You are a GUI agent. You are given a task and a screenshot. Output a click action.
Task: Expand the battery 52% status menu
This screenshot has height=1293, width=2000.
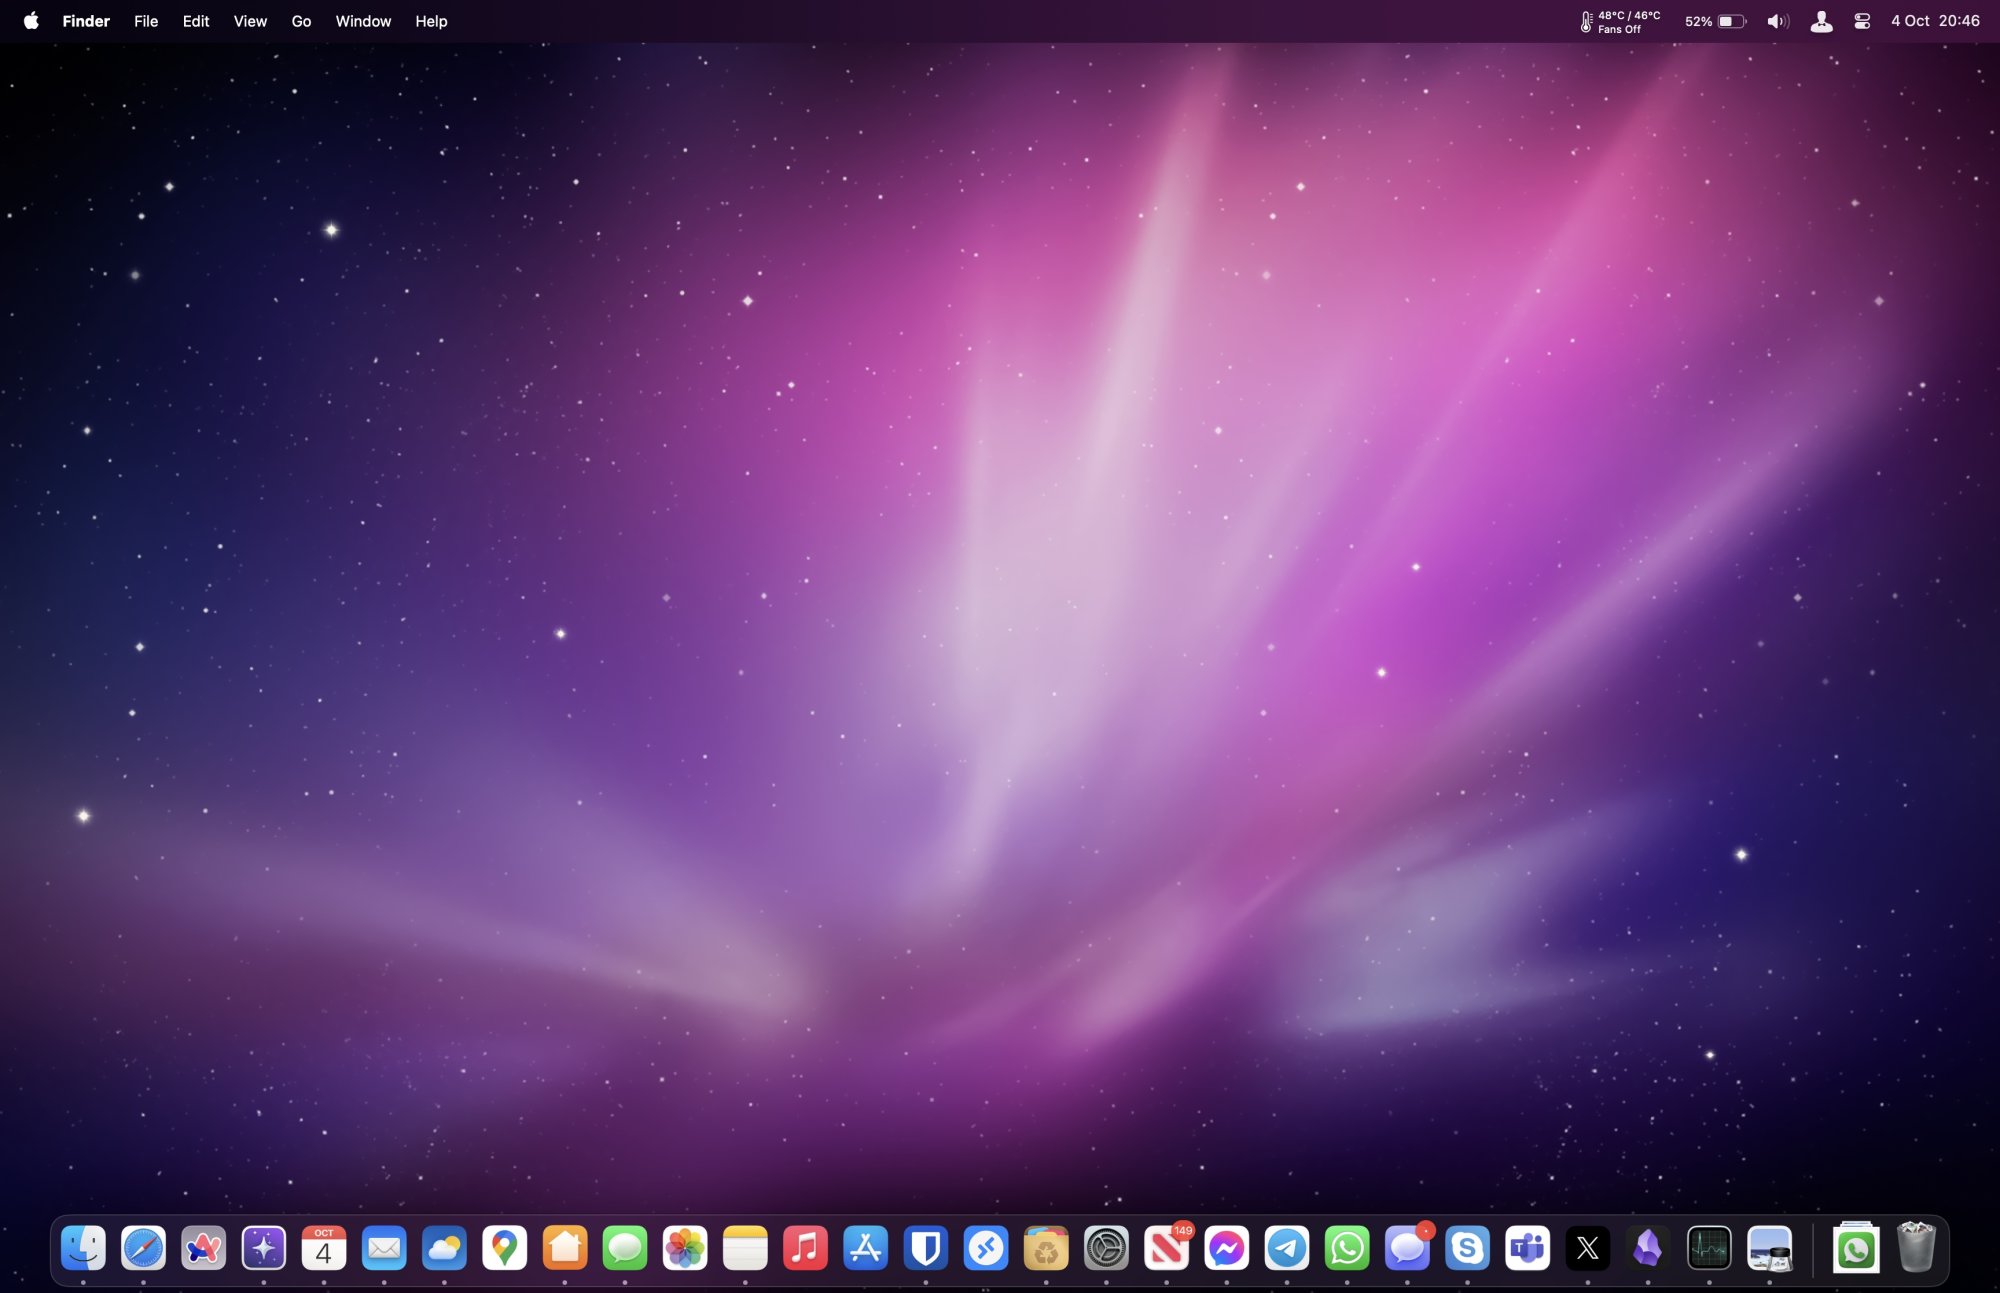(x=1714, y=21)
